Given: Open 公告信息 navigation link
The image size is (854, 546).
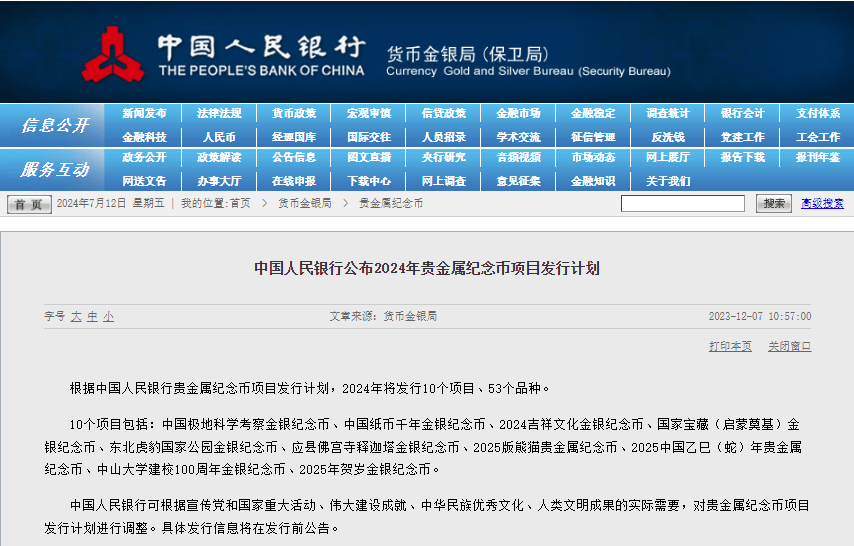Looking at the screenshot, I should click(x=294, y=157).
